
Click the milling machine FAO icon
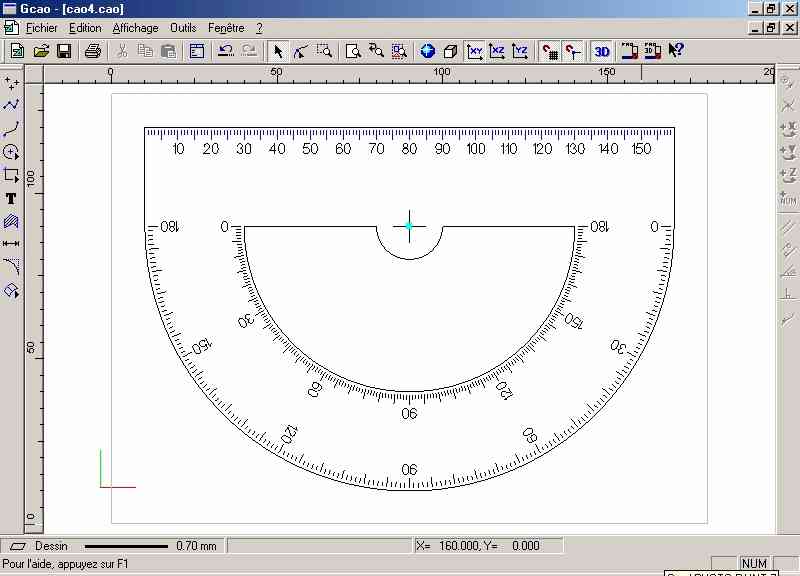tap(630, 51)
